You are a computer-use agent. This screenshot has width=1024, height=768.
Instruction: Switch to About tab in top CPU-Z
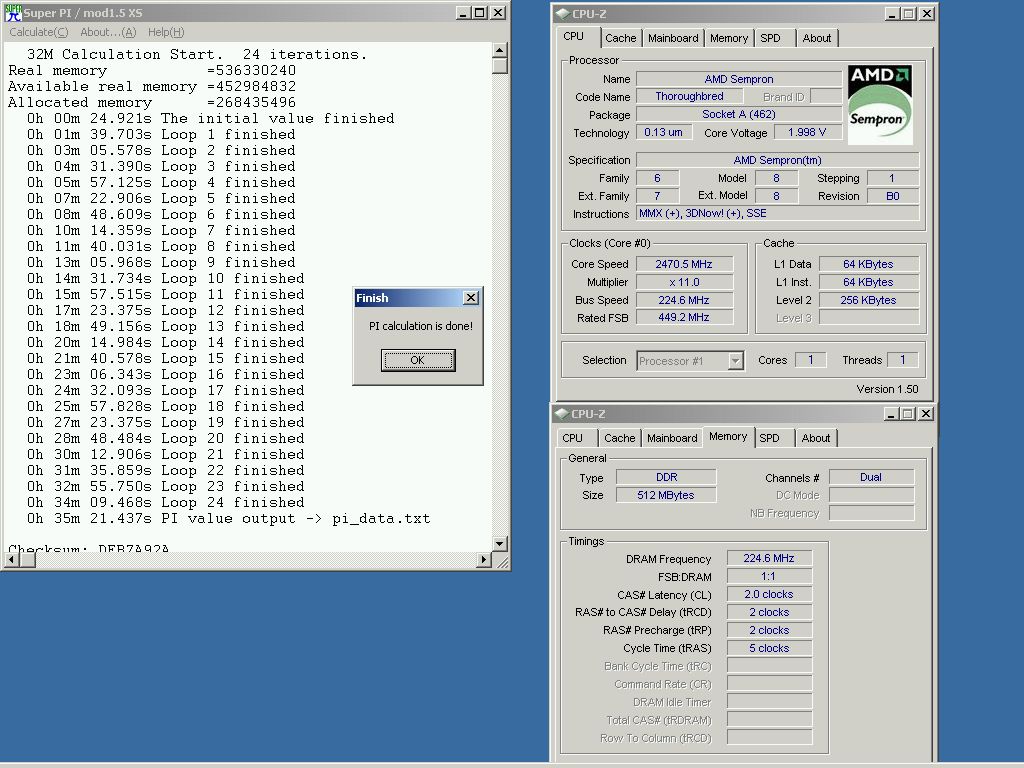817,38
